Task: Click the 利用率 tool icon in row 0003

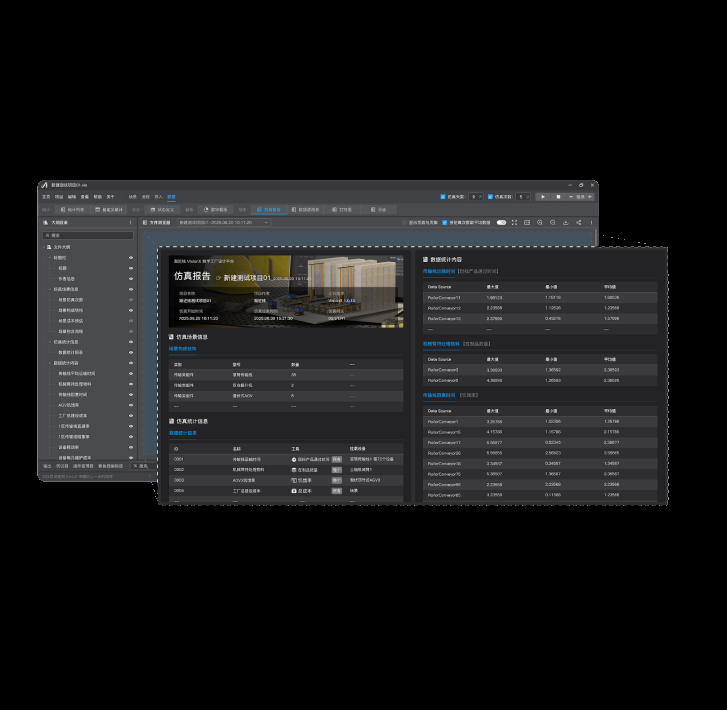Action: [x=293, y=480]
